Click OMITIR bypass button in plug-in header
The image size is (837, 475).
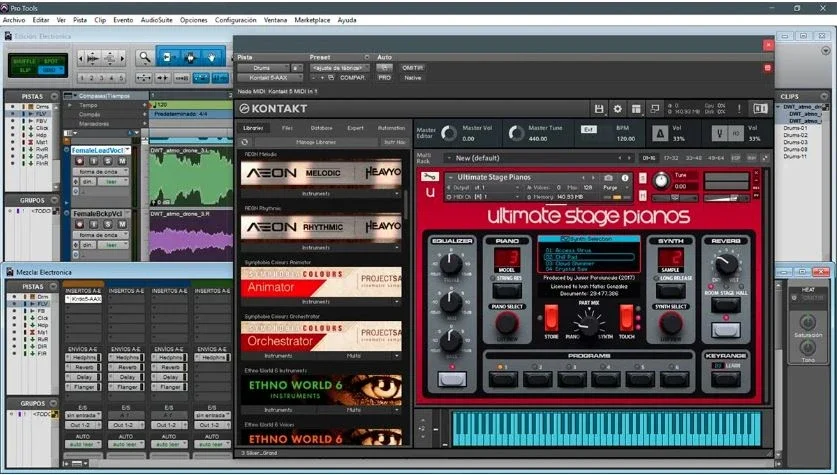(x=413, y=68)
